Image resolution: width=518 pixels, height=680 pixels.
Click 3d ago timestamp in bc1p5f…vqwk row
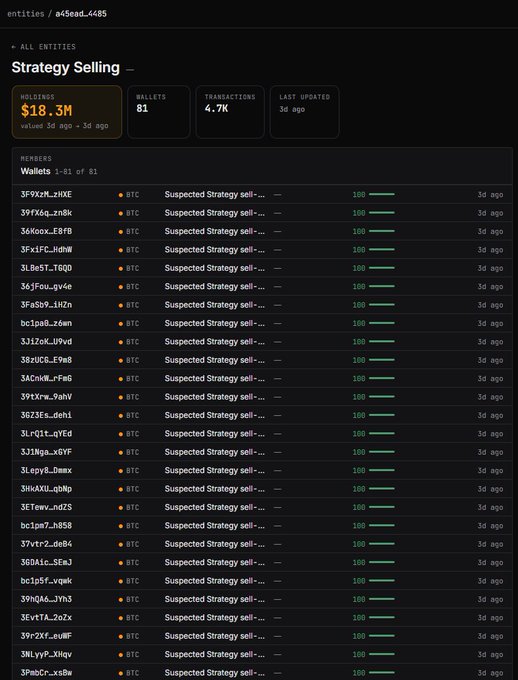(490, 581)
